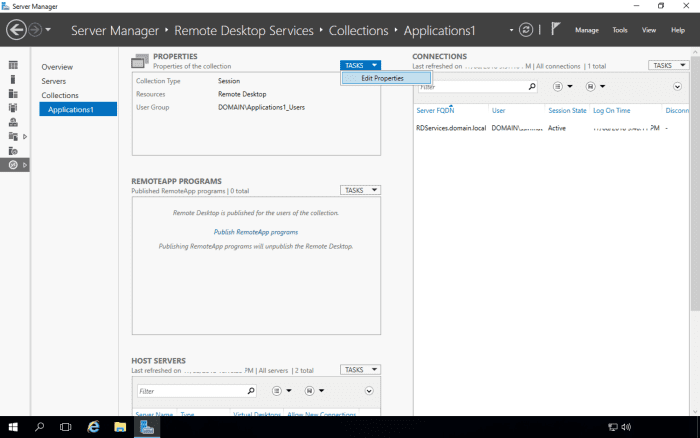Select the fourth server role sidebar icon
Screen dimensions: 700x438
click(13, 108)
